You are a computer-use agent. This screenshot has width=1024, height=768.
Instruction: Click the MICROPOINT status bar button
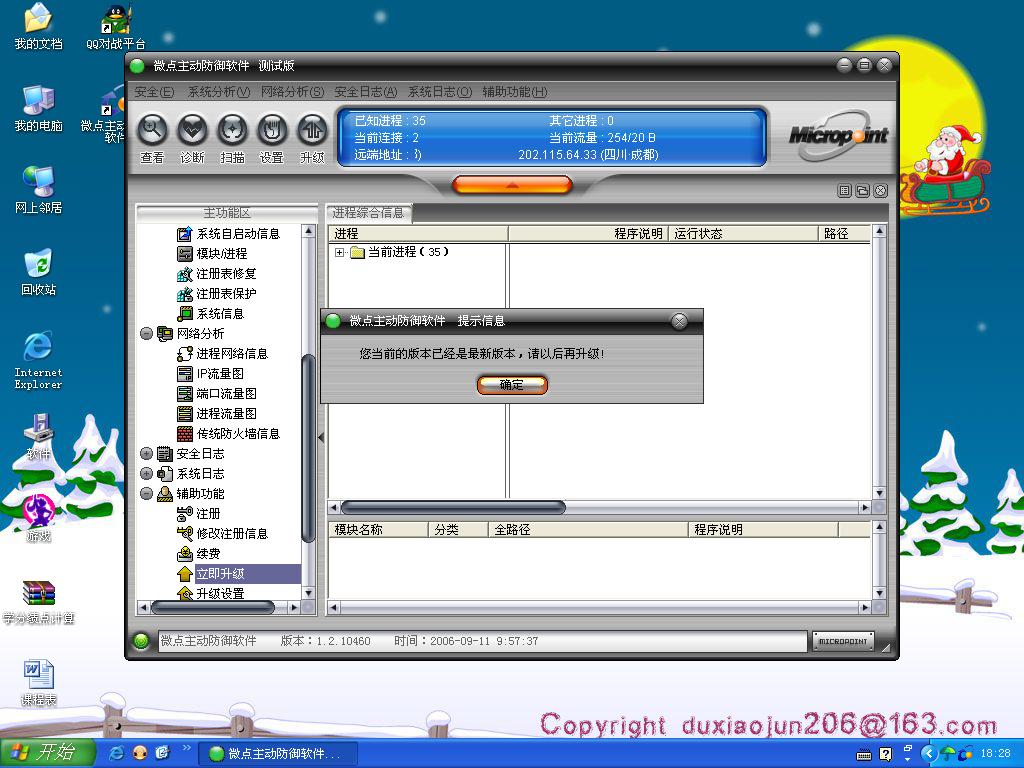pyautogui.click(x=843, y=641)
